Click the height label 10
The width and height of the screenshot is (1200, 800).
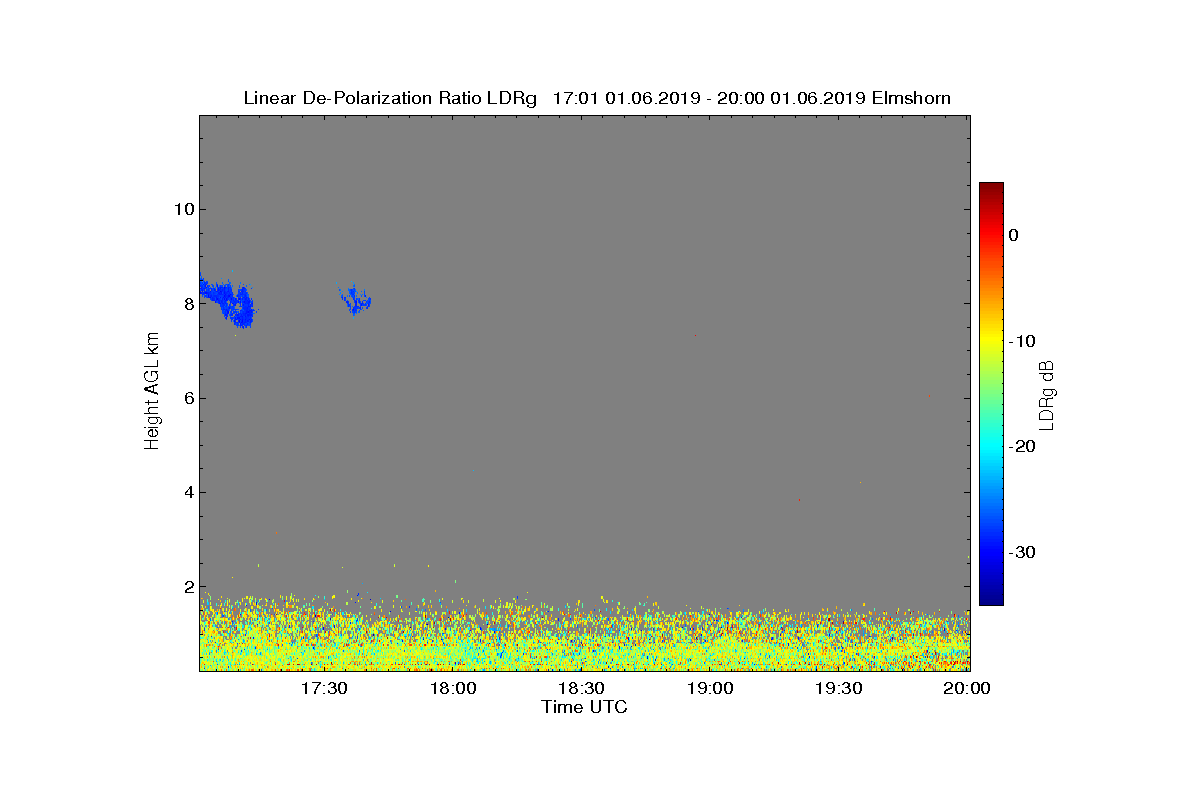pos(181,209)
